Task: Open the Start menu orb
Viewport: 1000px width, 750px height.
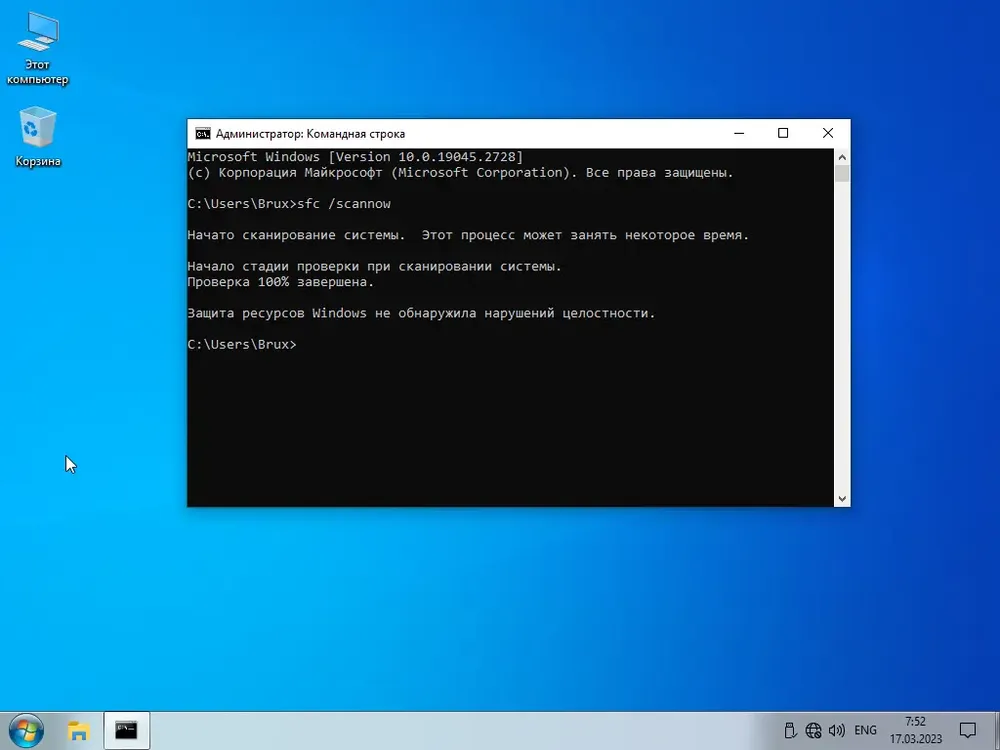Action: point(26,730)
